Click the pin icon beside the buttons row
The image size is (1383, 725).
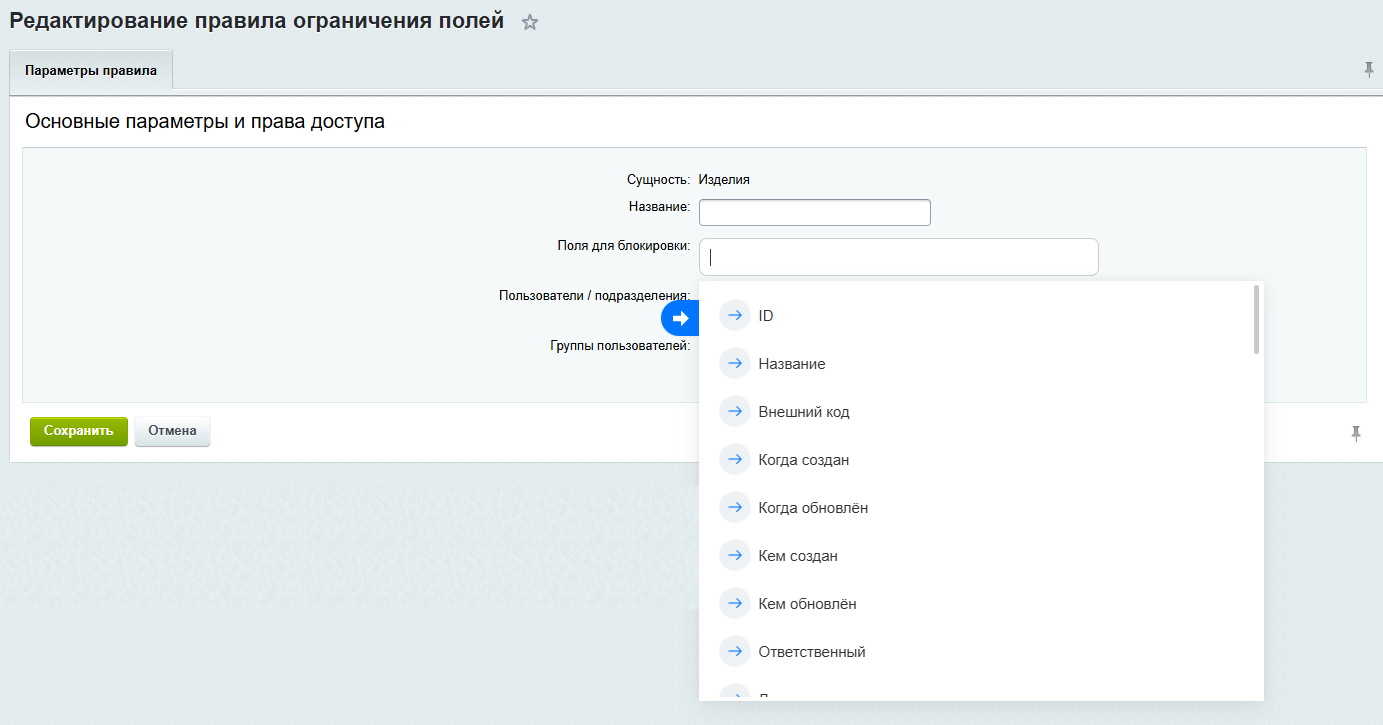pos(1356,434)
